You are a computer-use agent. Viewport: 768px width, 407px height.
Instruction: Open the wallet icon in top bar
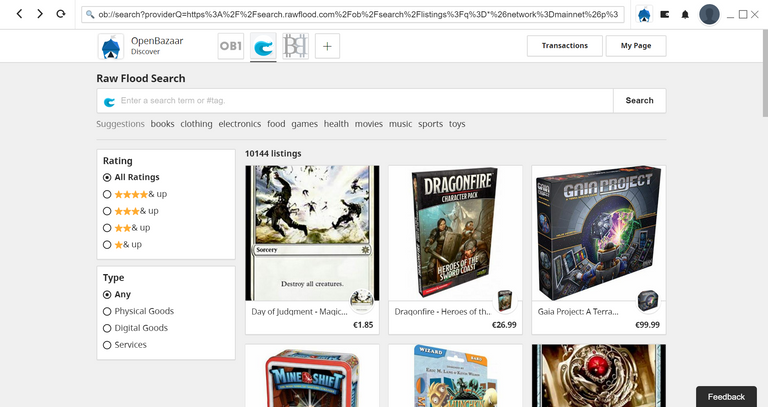[x=665, y=15]
